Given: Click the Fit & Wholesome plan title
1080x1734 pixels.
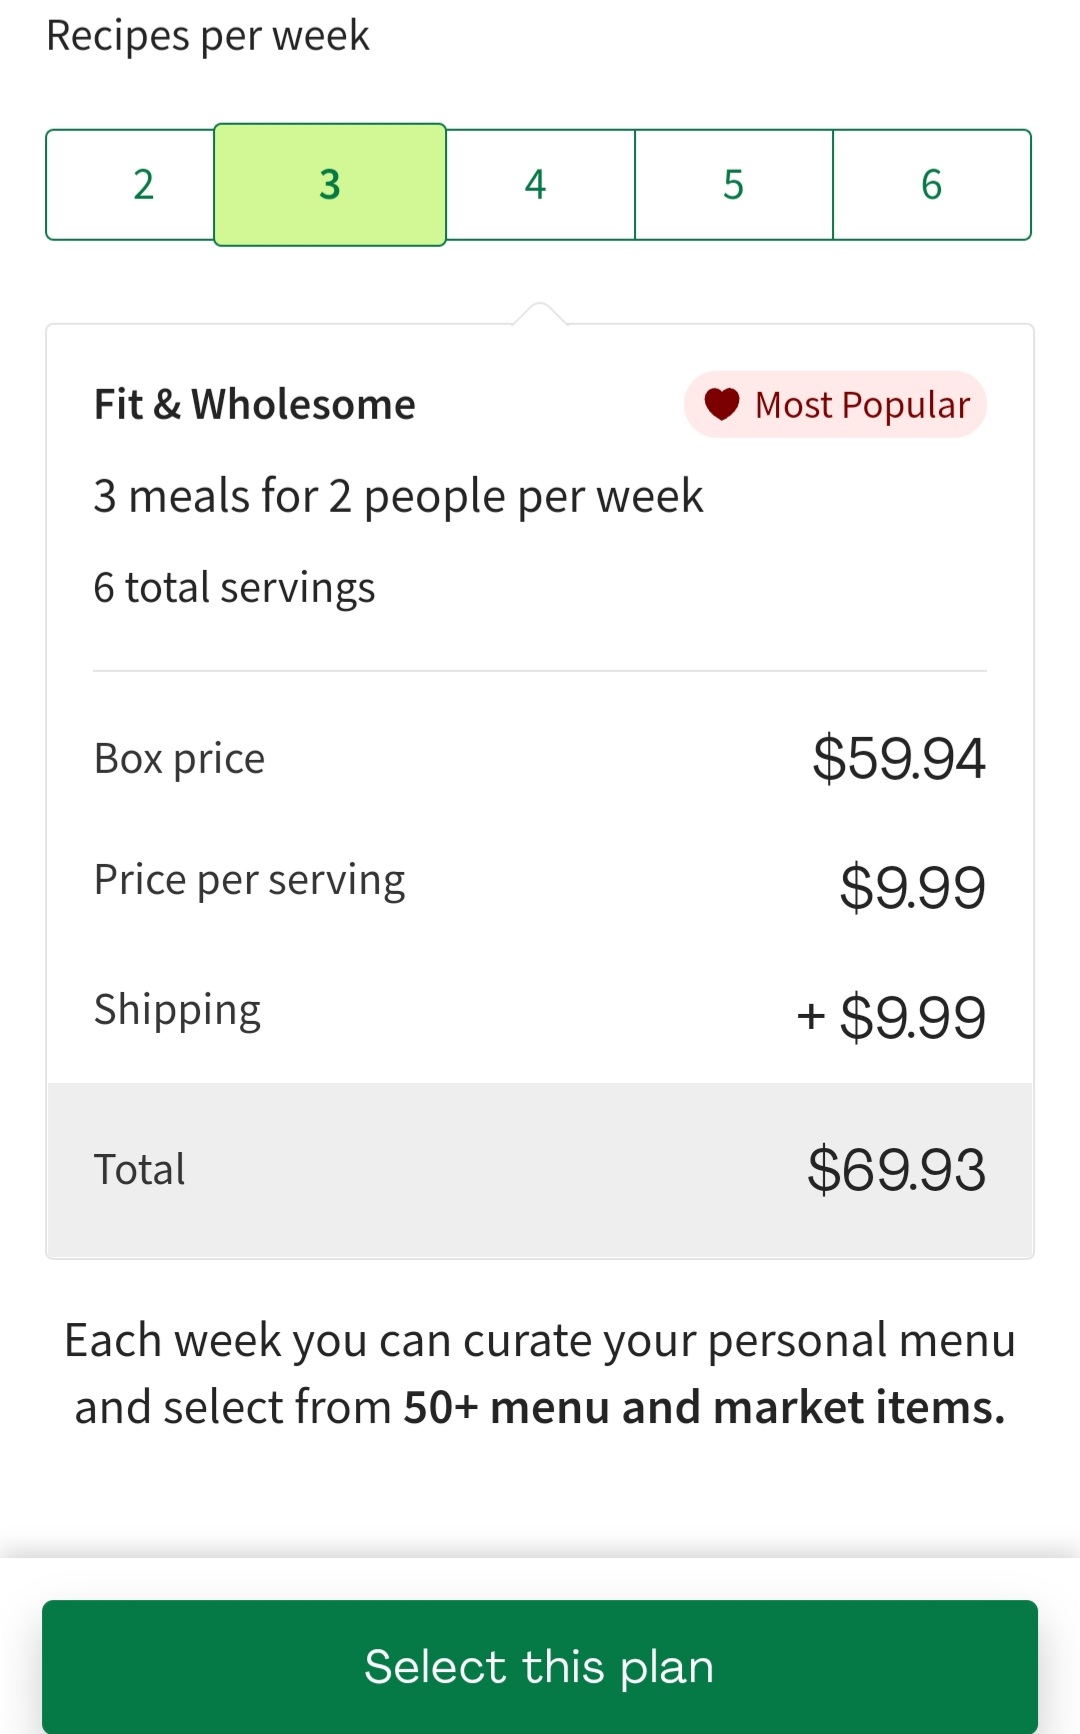Looking at the screenshot, I should tap(255, 405).
